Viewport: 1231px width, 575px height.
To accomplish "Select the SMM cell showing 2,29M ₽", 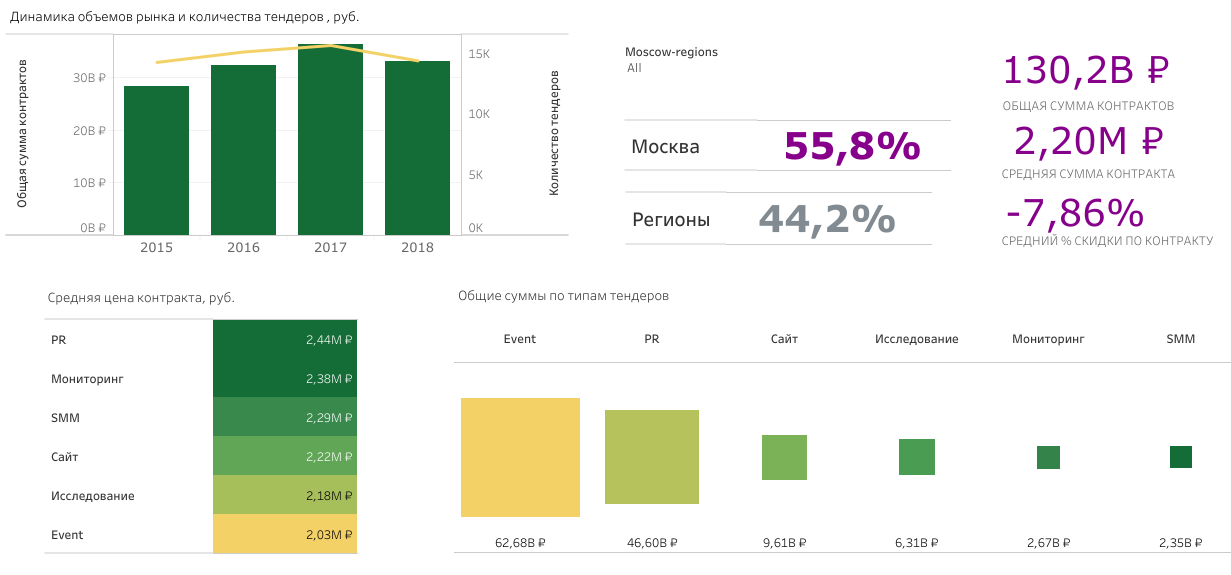I will 285,418.
